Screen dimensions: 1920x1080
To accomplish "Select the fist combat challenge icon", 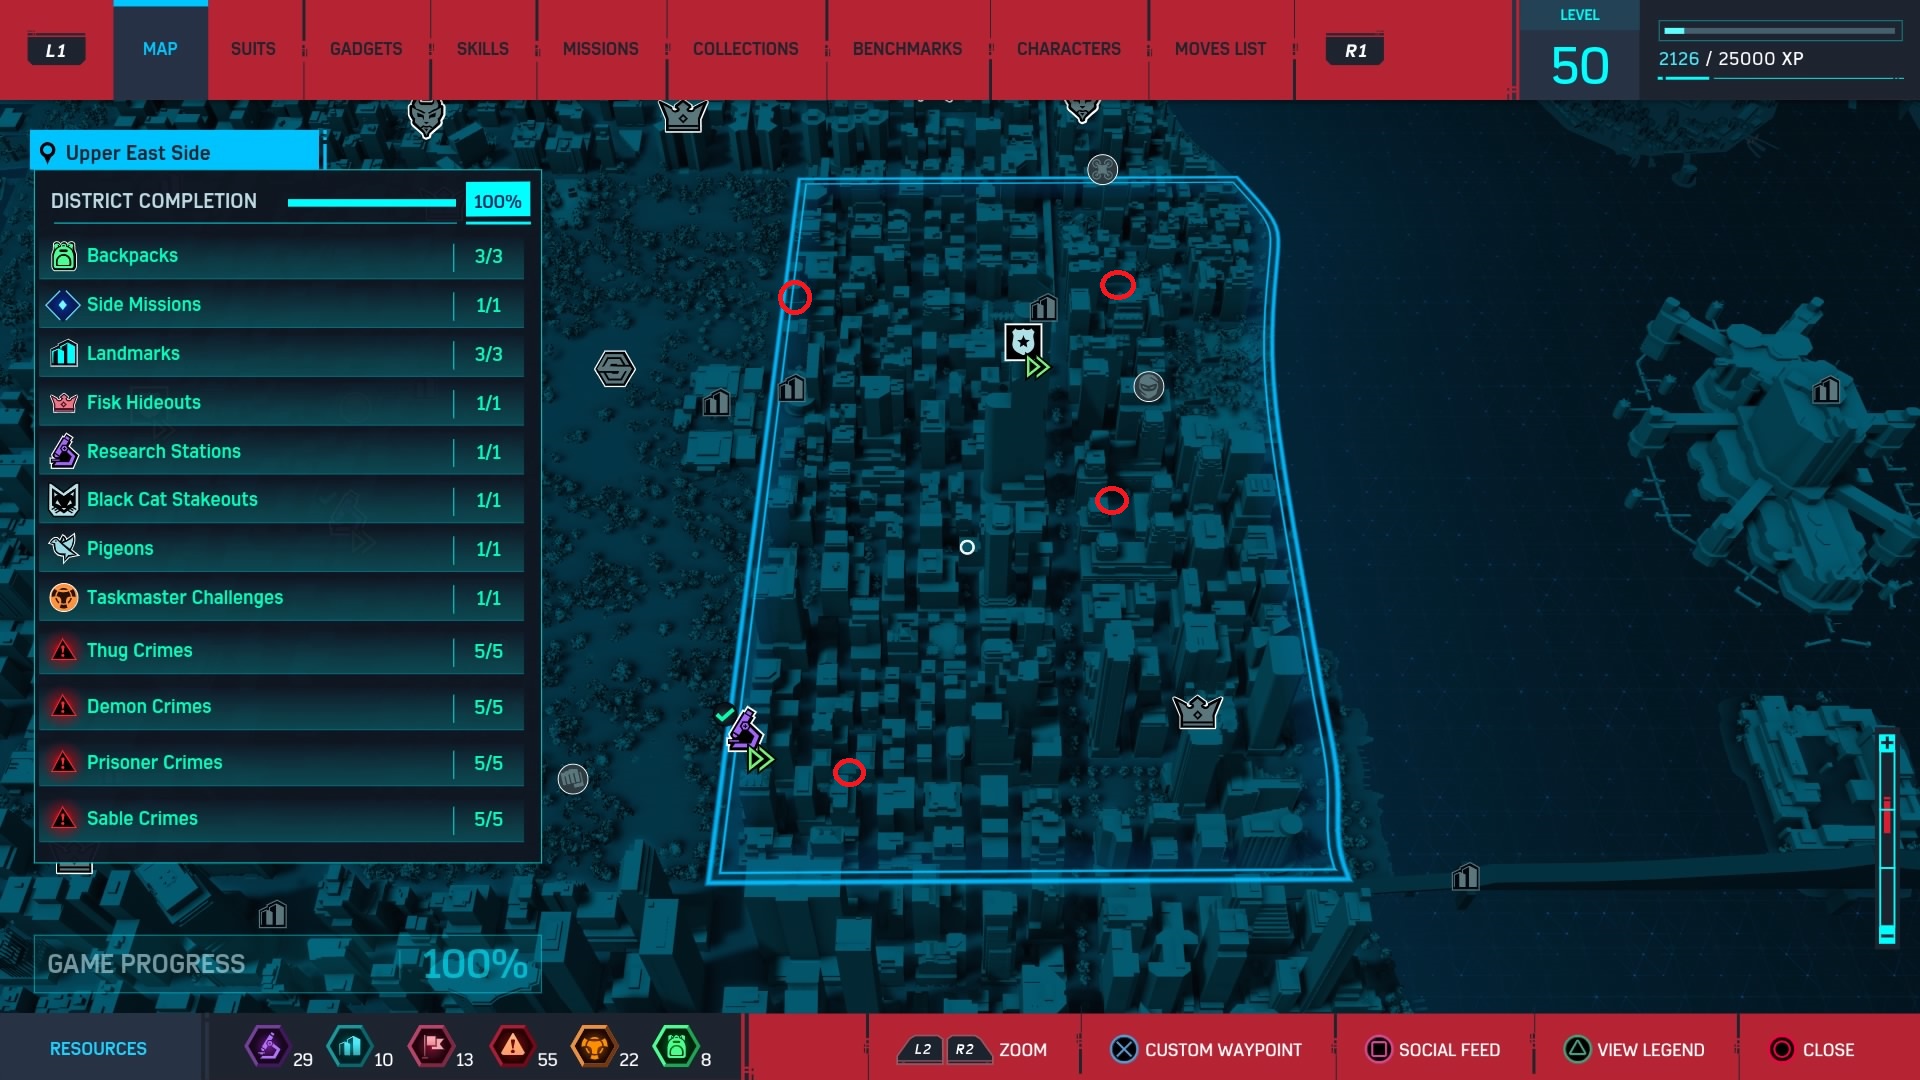I will click(x=573, y=778).
